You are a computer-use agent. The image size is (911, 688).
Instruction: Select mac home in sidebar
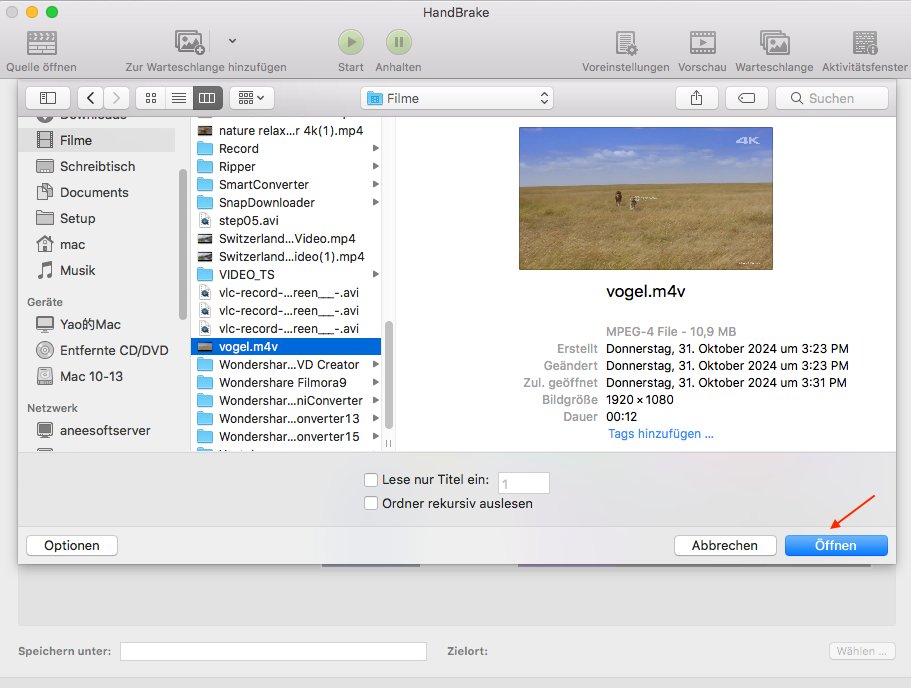point(96,245)
